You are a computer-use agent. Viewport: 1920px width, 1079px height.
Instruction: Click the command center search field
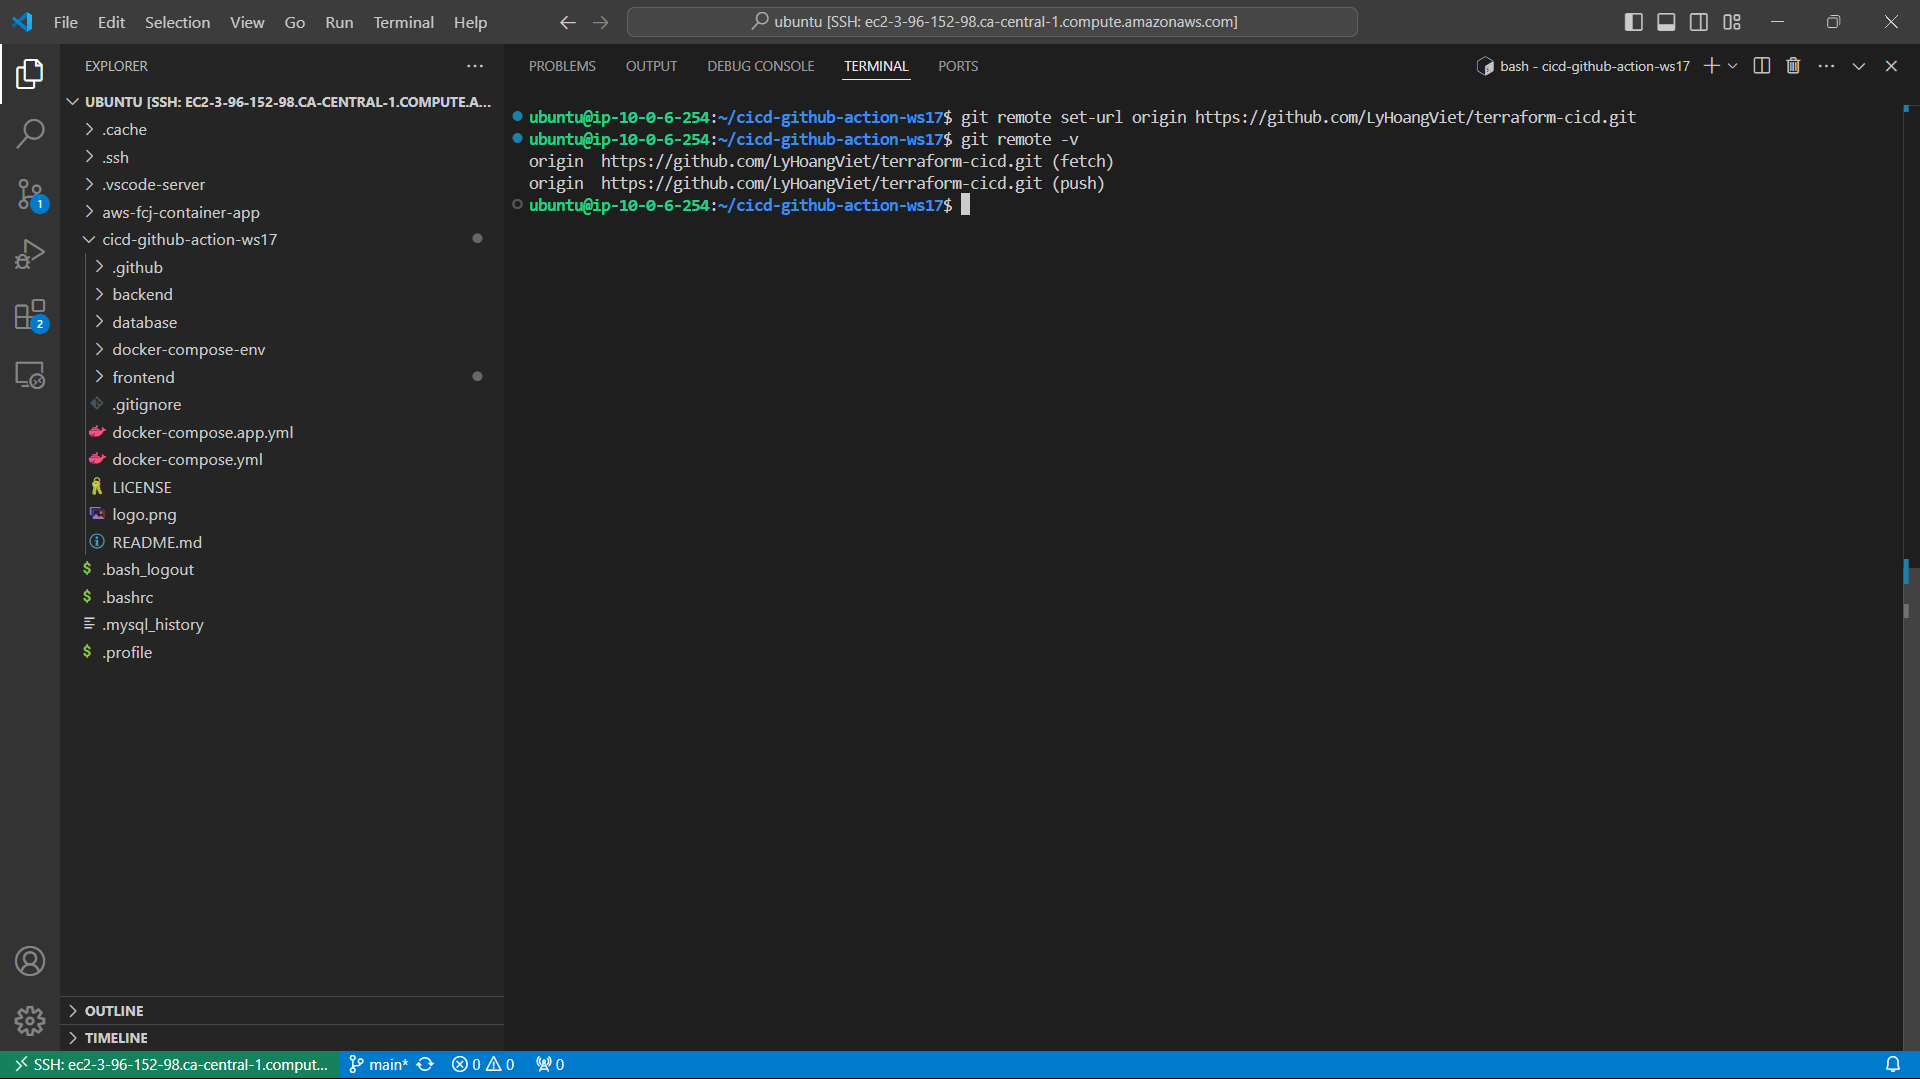click(992, 22)
